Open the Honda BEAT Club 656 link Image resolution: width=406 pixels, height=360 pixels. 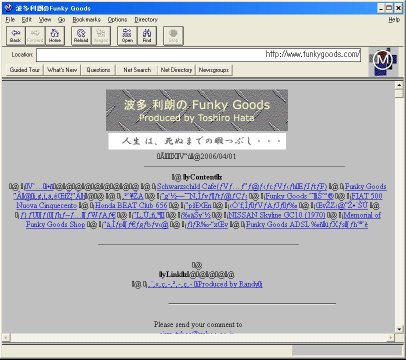(x=131, y=206)
